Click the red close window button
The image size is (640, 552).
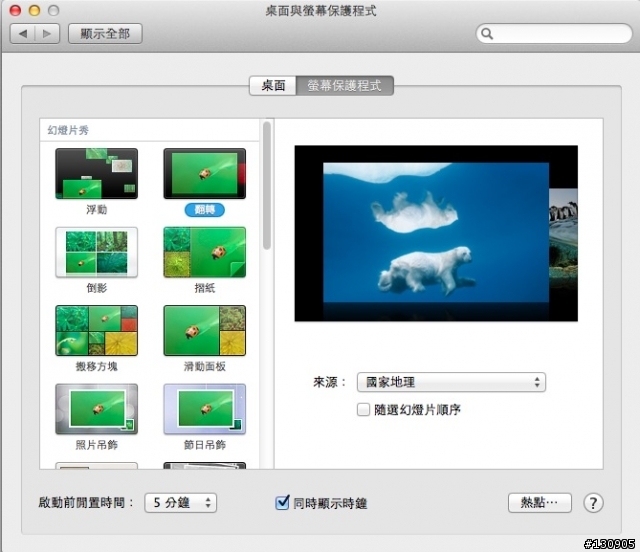tap(15, 11)
